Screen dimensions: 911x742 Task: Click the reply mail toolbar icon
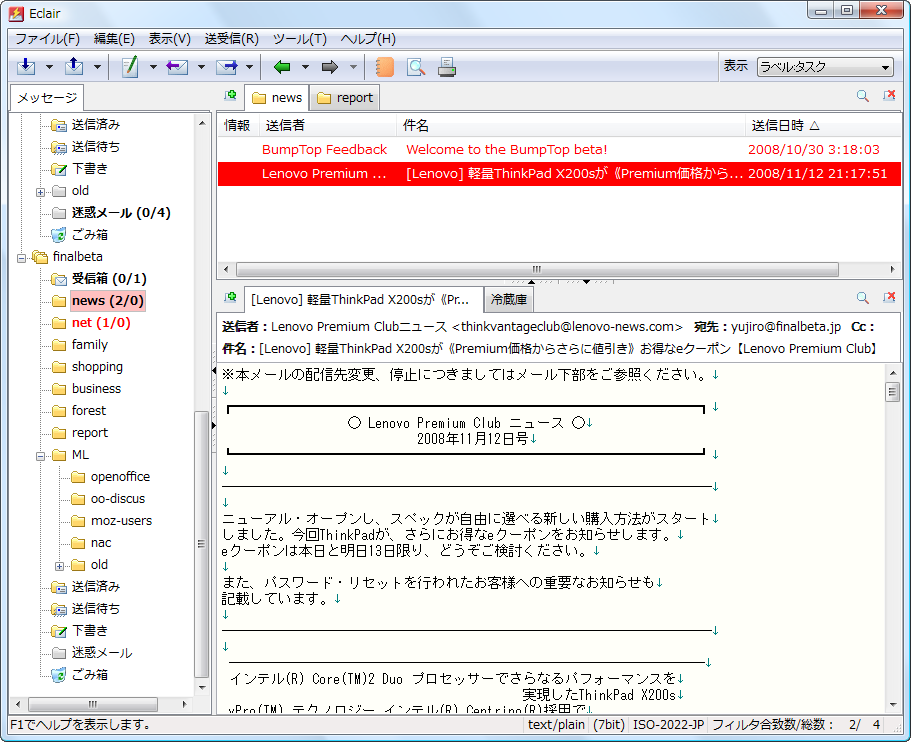pos(177,67)
